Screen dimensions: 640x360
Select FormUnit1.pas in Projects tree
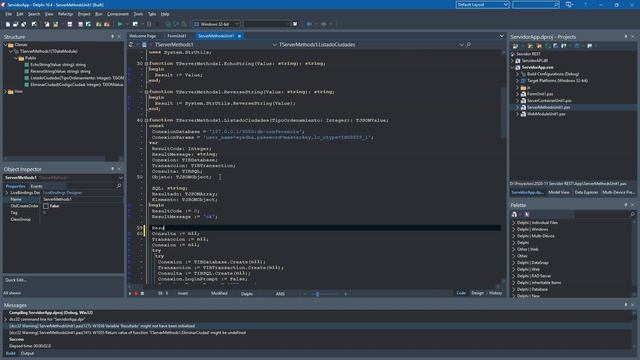click(540, 94)
